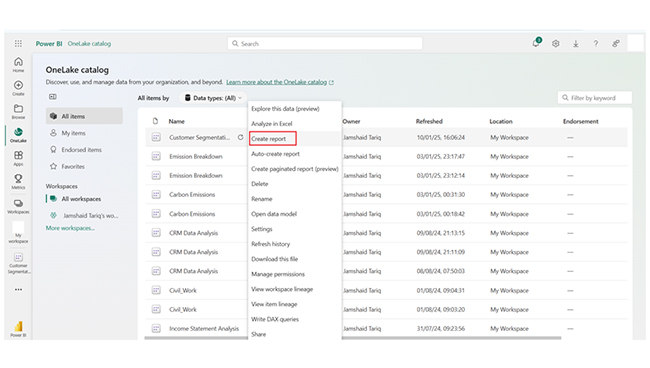Open the settings gear icon
Screen dimensions: 650x368
pos(555,43)
